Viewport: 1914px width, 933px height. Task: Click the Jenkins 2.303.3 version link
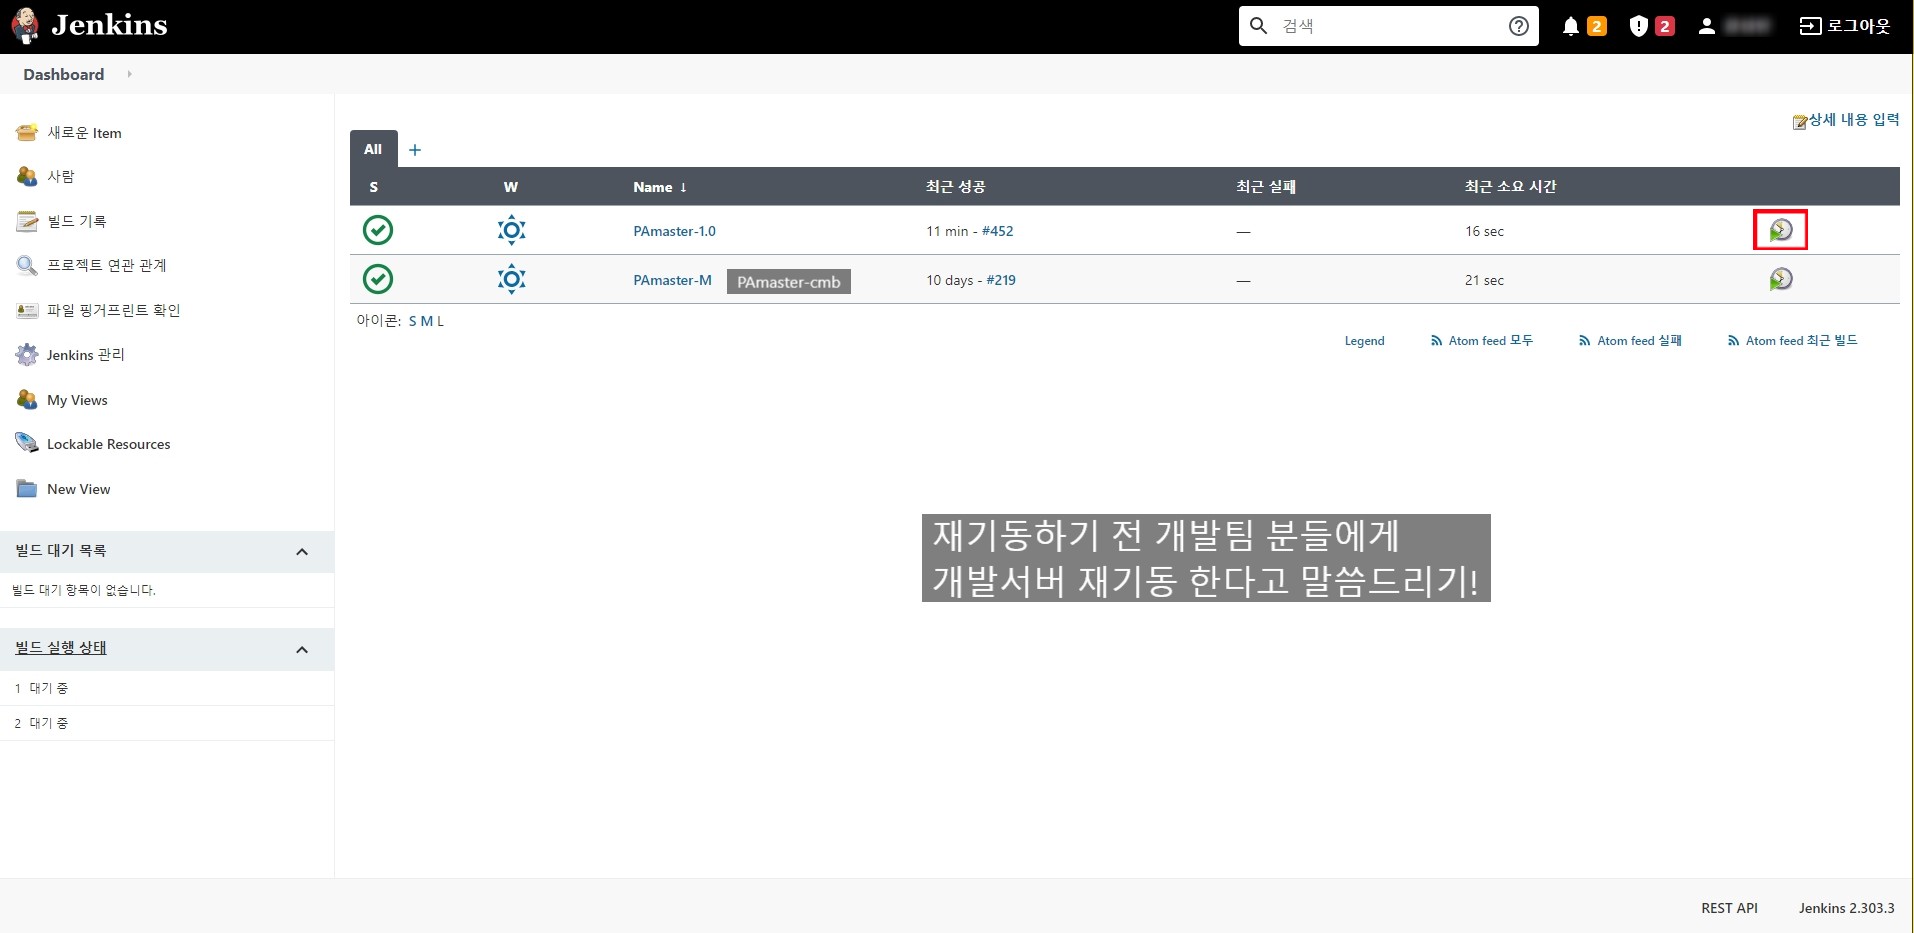[x=1846, y=908]
